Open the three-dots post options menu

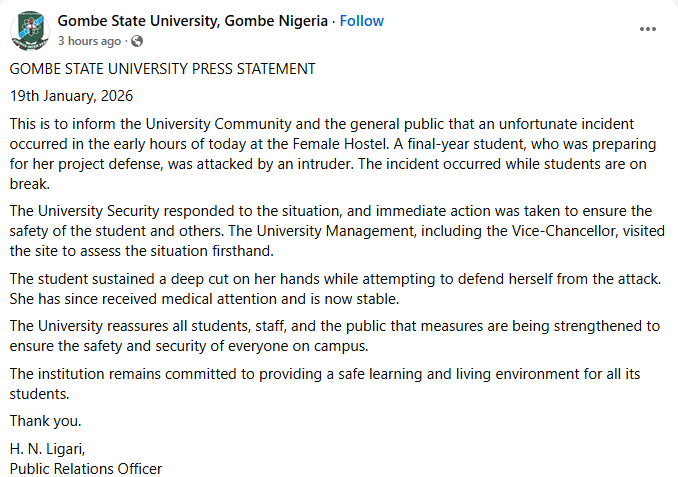tap(648, 29)
